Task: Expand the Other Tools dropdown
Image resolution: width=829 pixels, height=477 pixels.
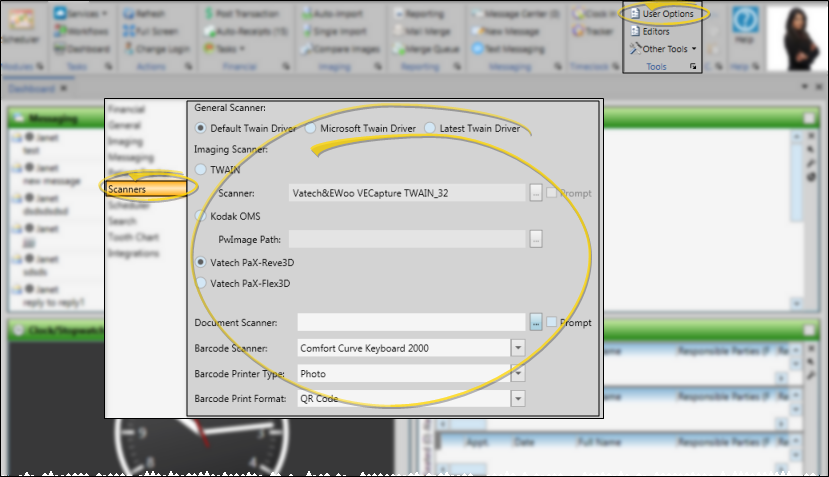Action: click(x=663, y=49)
